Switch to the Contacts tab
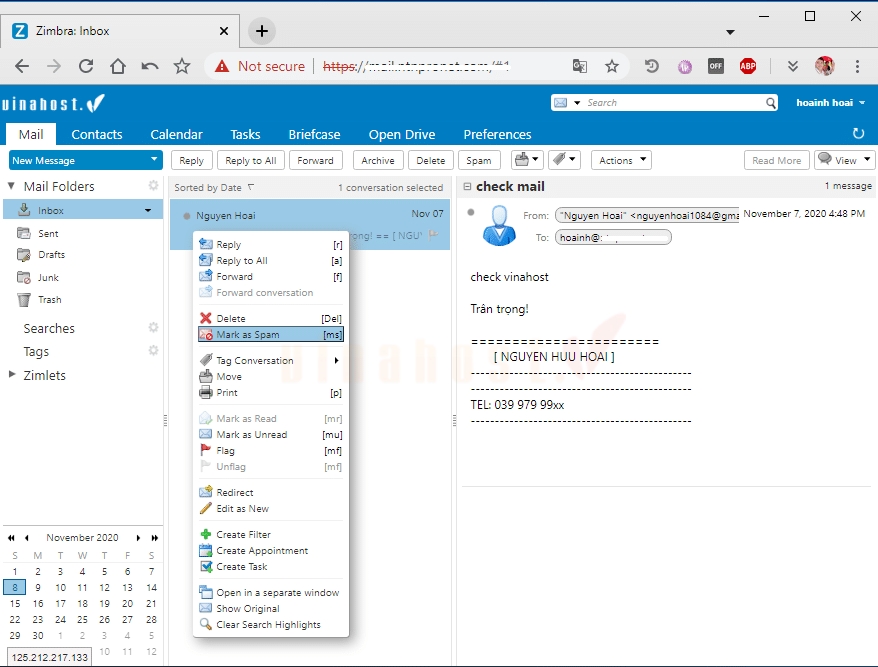Viewport: 878px width, 667px height. [x=97, y=134]
